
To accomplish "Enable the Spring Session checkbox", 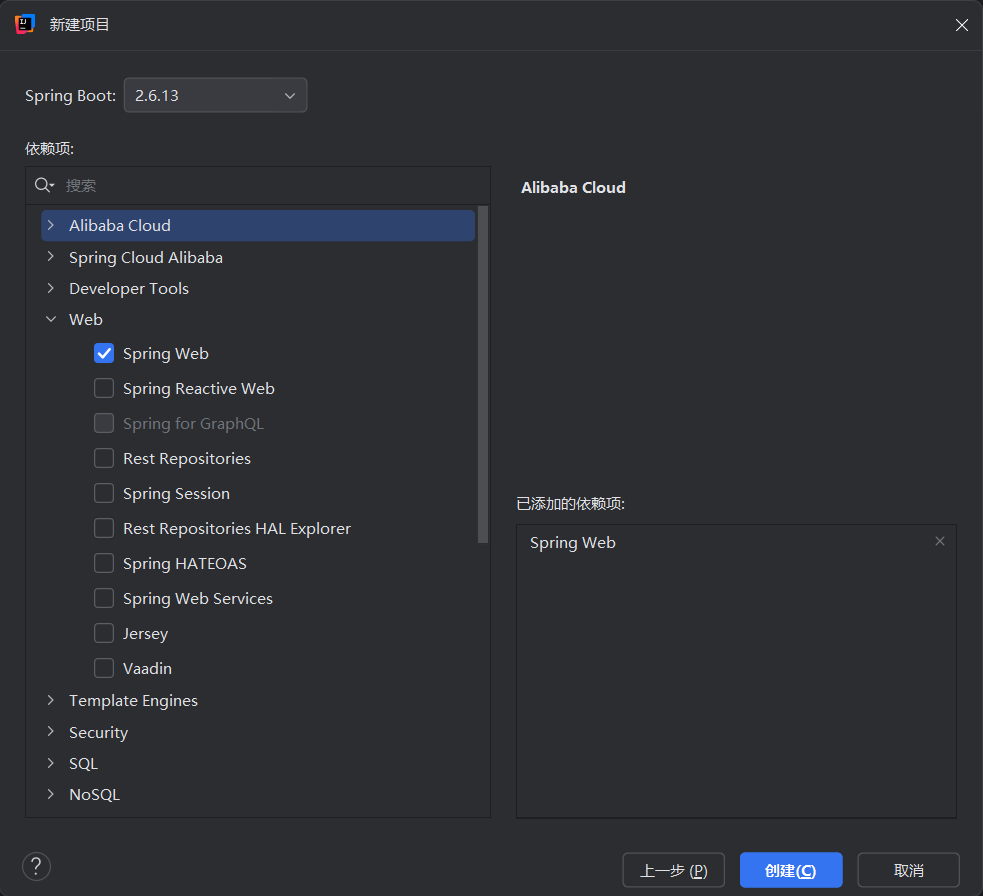I will coord(104,493).
